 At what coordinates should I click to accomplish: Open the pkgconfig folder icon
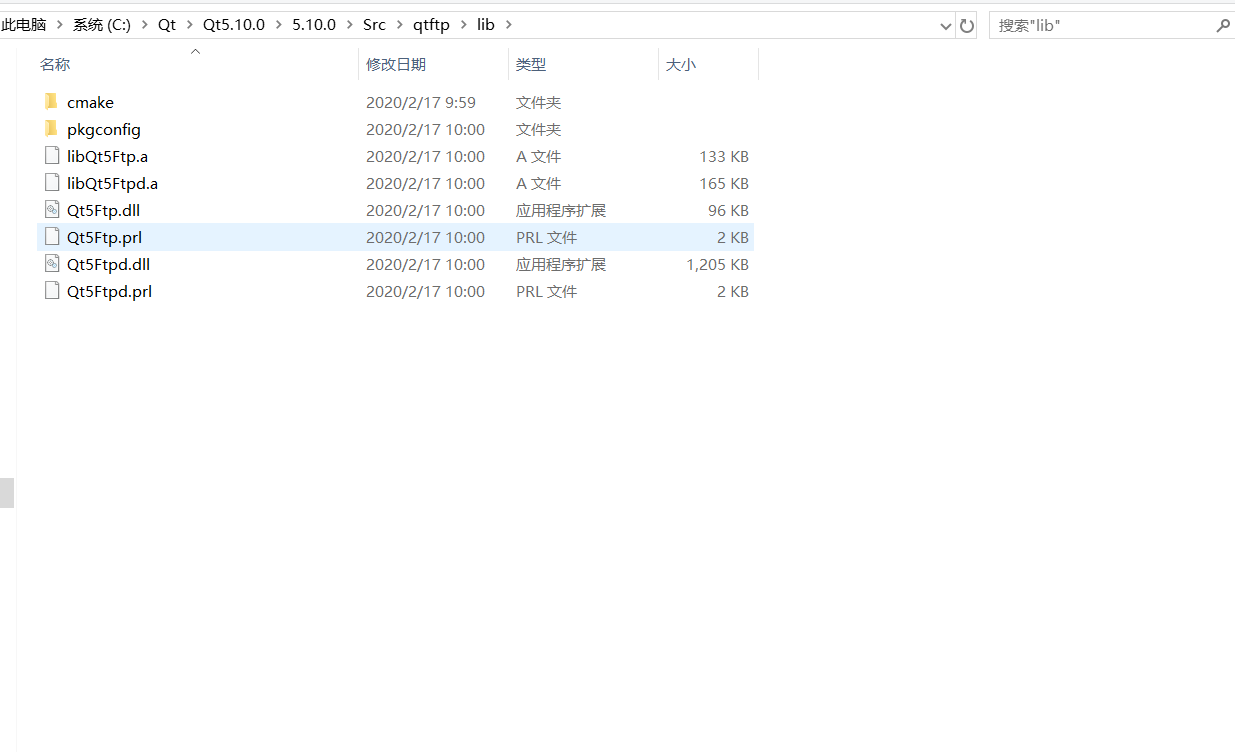pyautogui.click(x=52, y=129)
